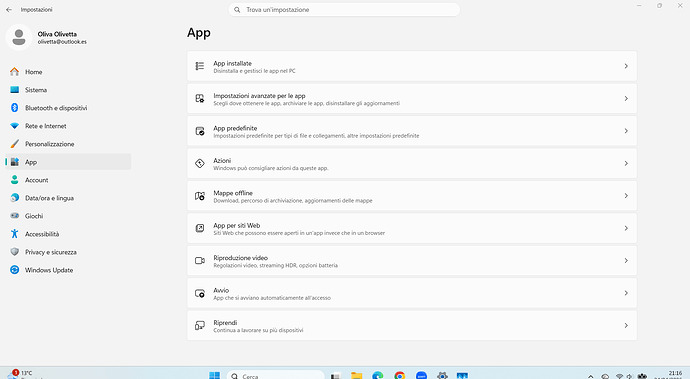This screenshot has height=379, width=690.
Task: Click the back arrow next to Impostazioni
Action: click(9, 9)
